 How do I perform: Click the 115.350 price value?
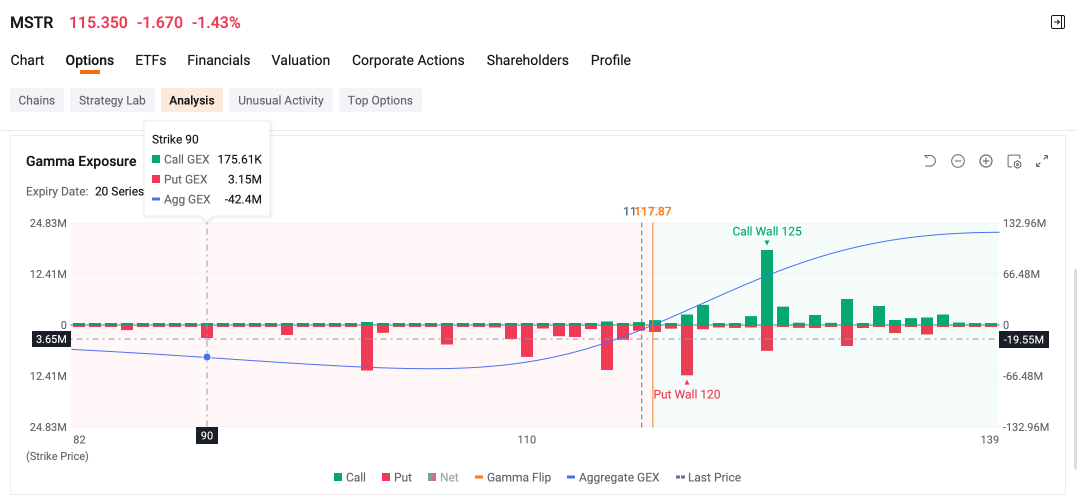[98, 23]
